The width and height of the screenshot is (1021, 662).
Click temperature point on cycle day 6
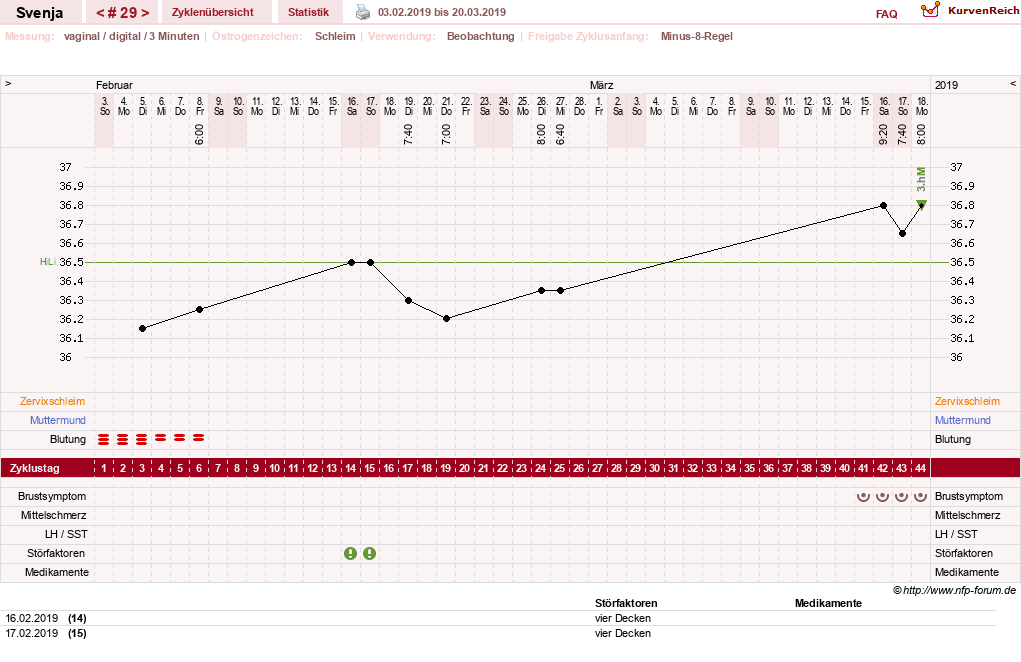pos(200,309)
